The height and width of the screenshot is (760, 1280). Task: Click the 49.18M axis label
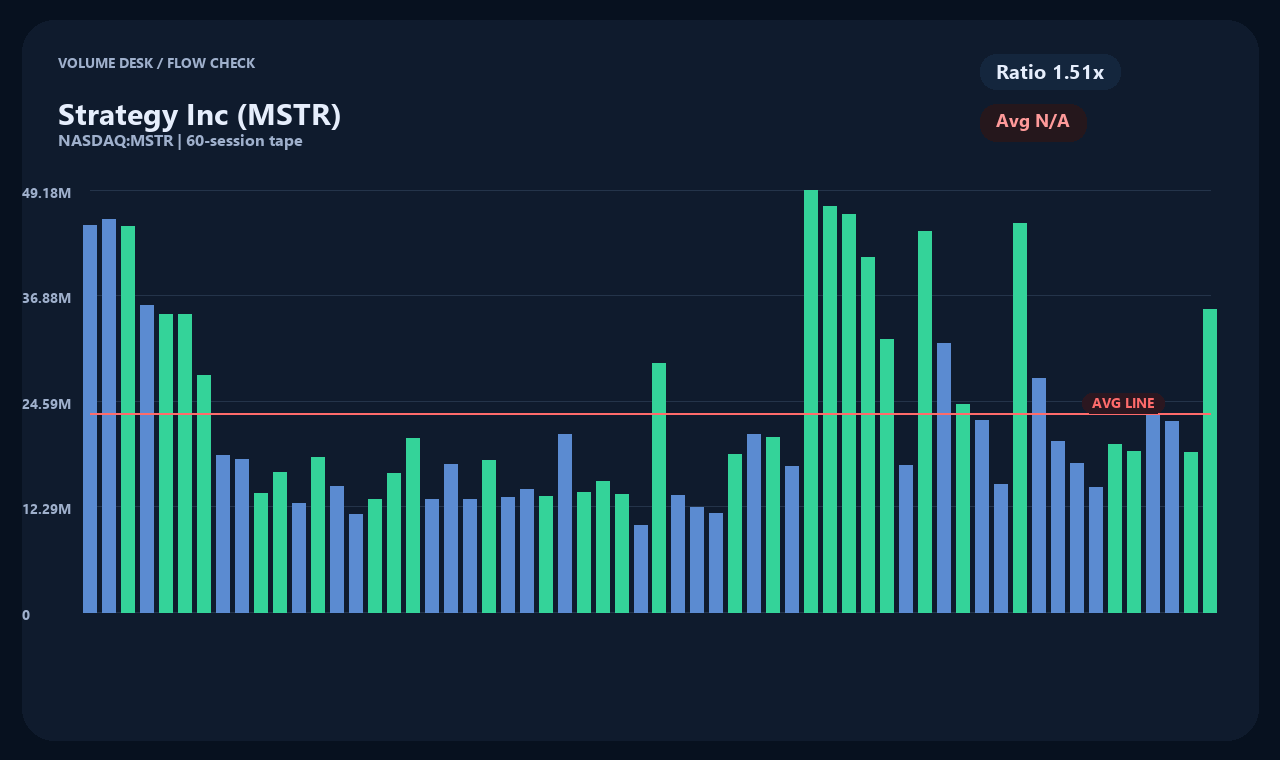pos(46,192)
